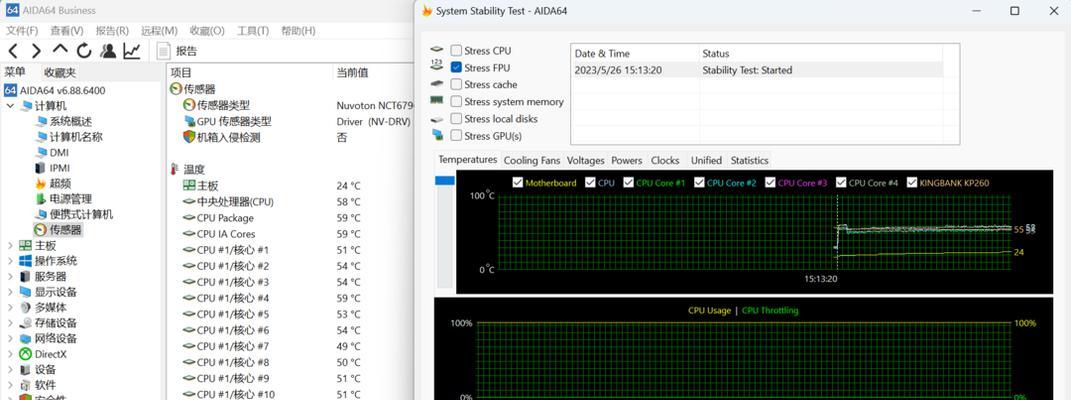Viewport: 1071px width, 400px height.
Task: Open the user/remote toolbar icon
Action: [107, 51]
